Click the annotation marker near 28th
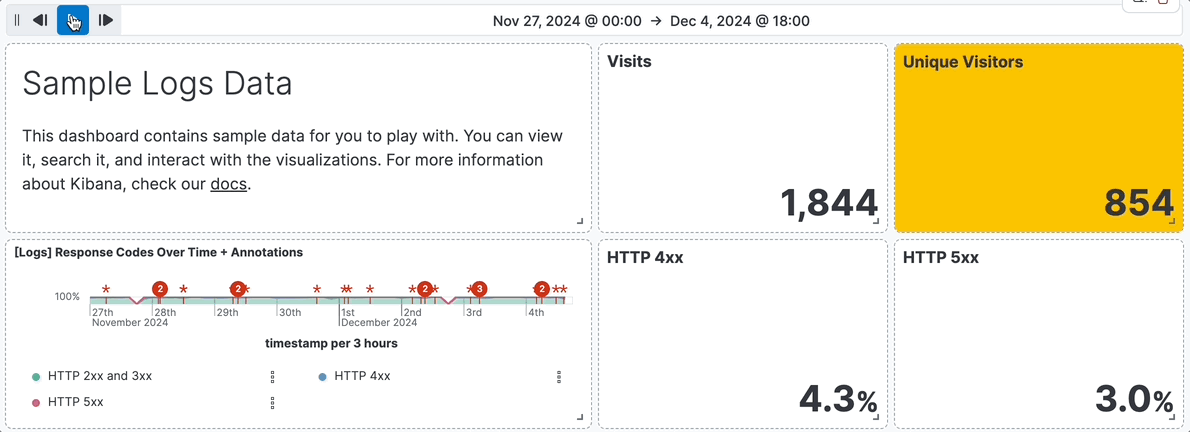 pyautogui.click(x=160, y=289)
